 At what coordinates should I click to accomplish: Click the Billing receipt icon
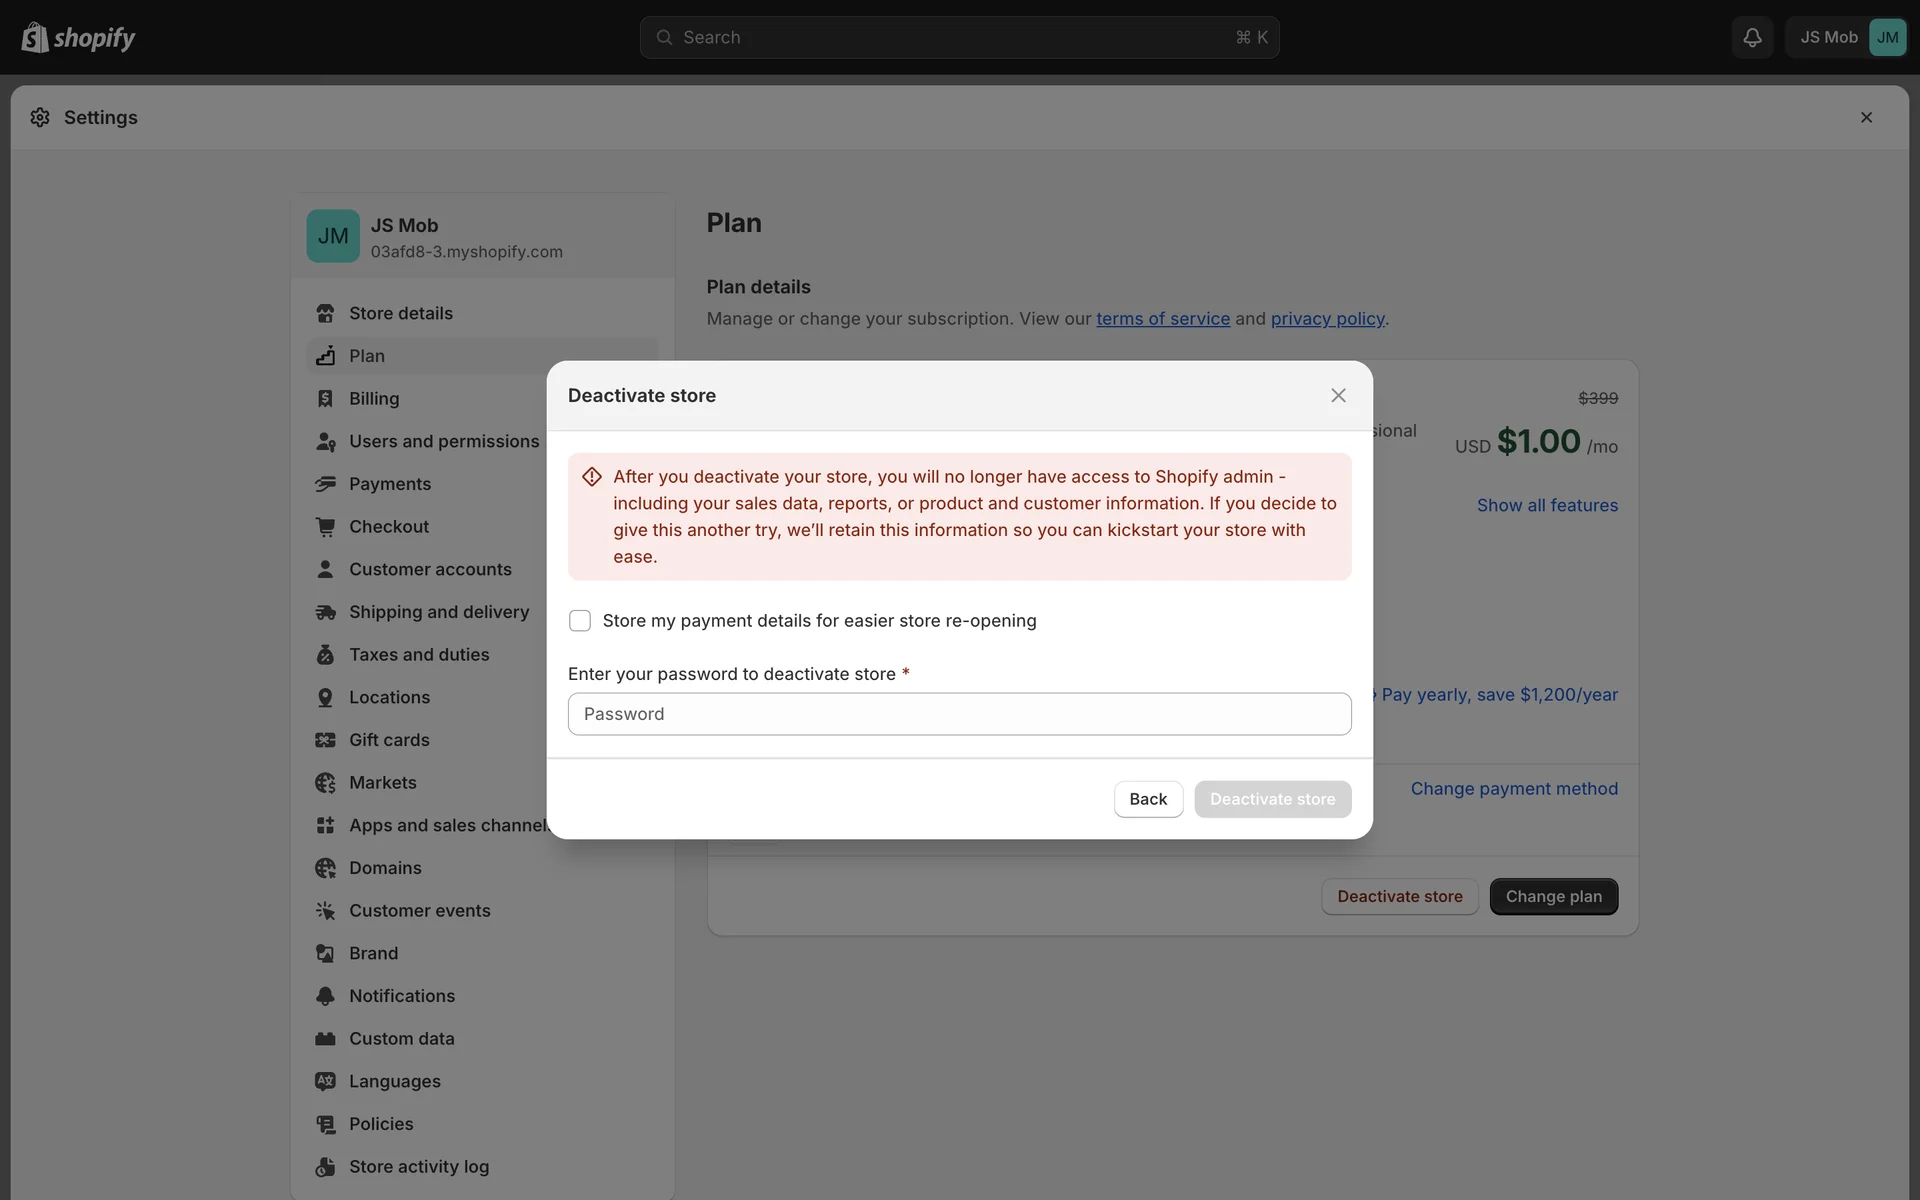pyautogui.click(x=325, y=399)
